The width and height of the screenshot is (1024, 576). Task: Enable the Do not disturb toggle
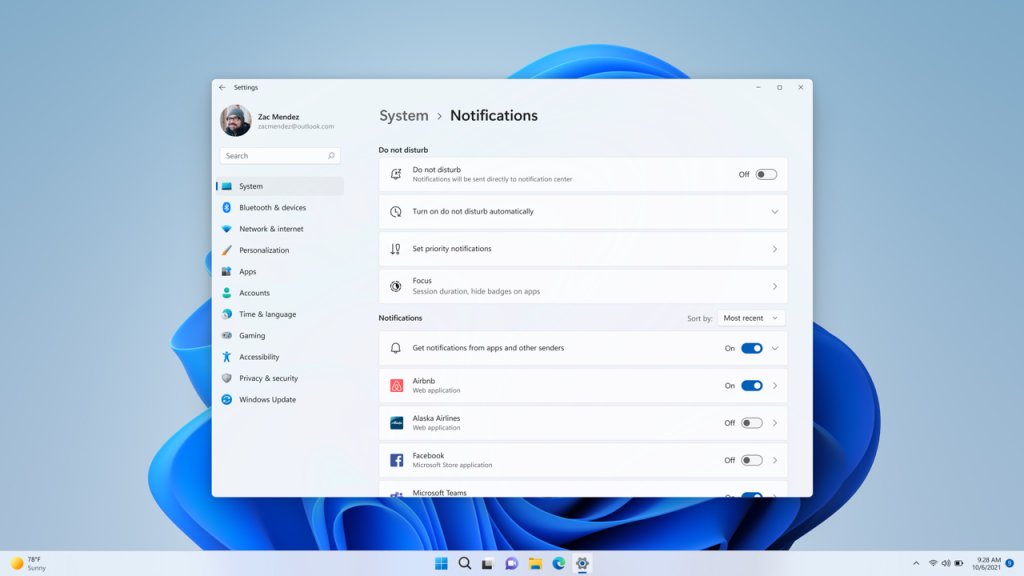point(766,174)
